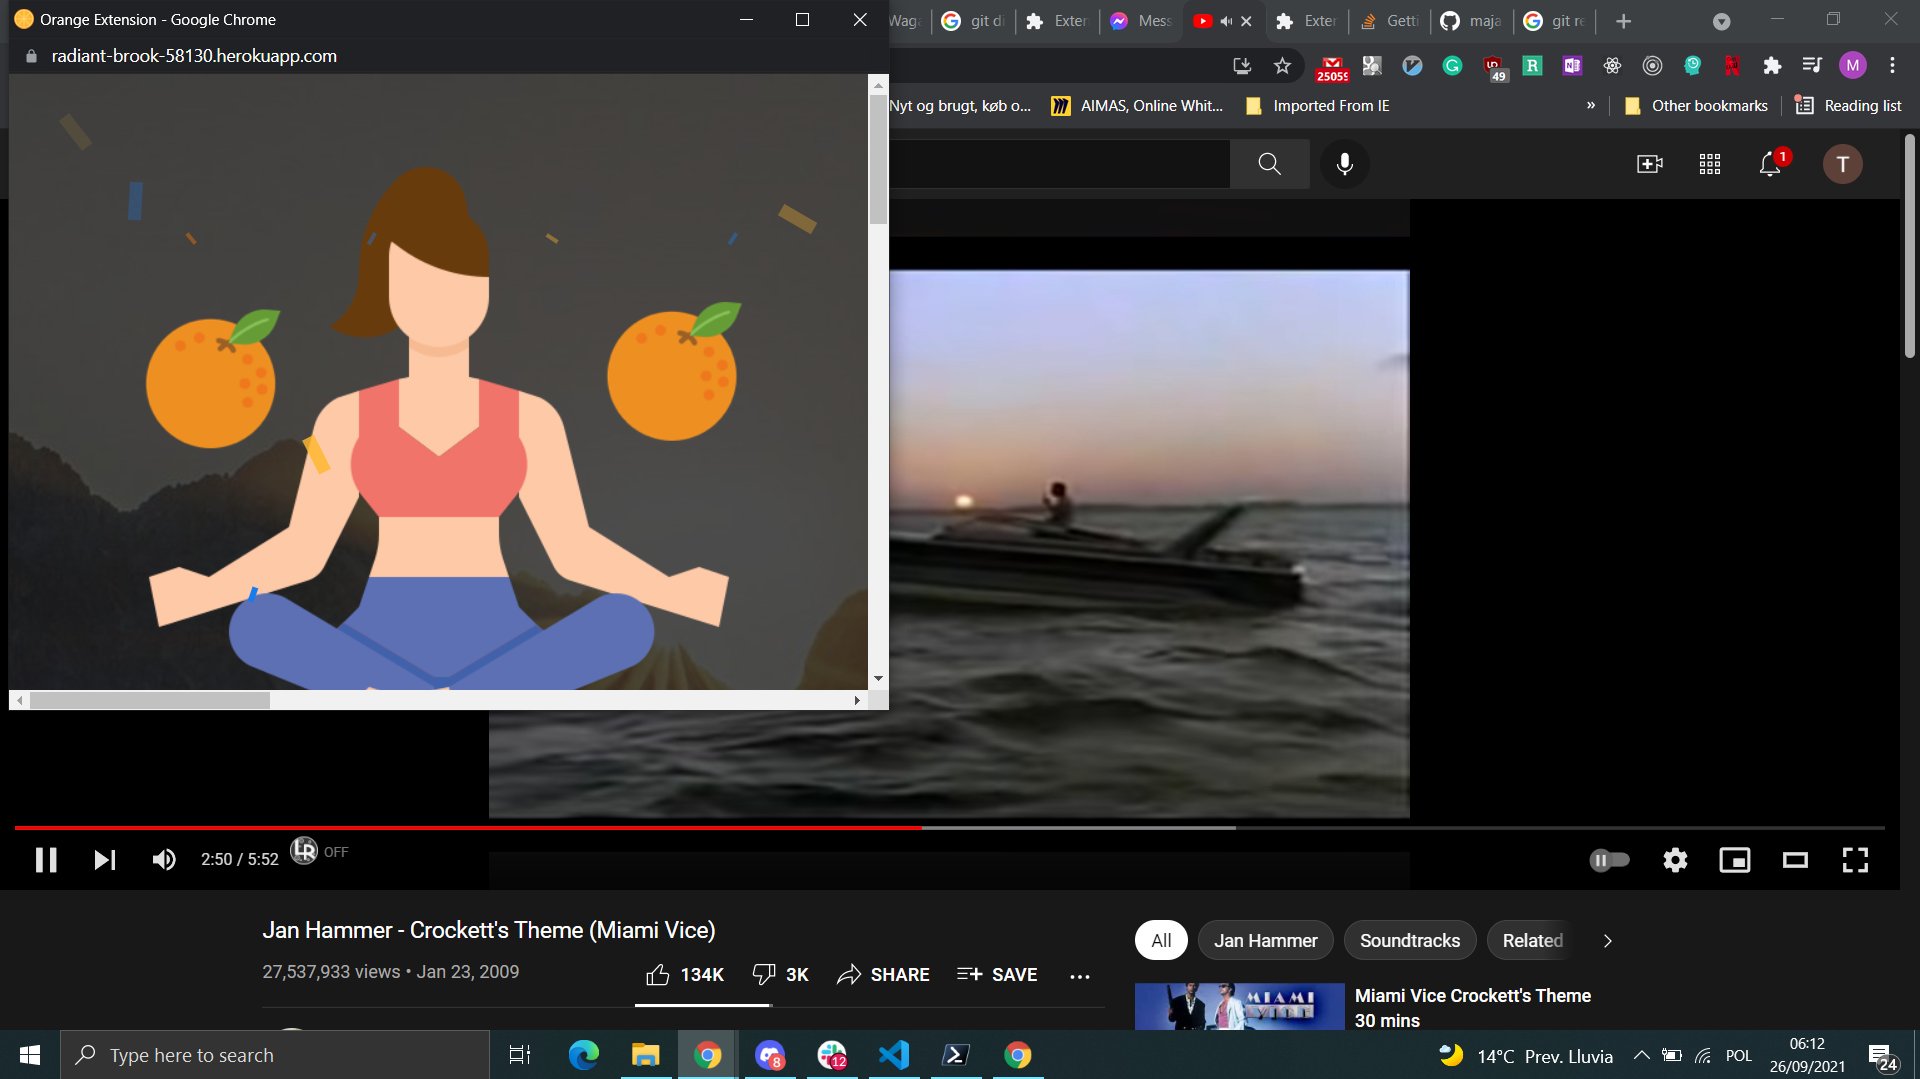Select the All filter chip
Viewport: 1920px width, 1079px height.
[x=1161, y=940]
